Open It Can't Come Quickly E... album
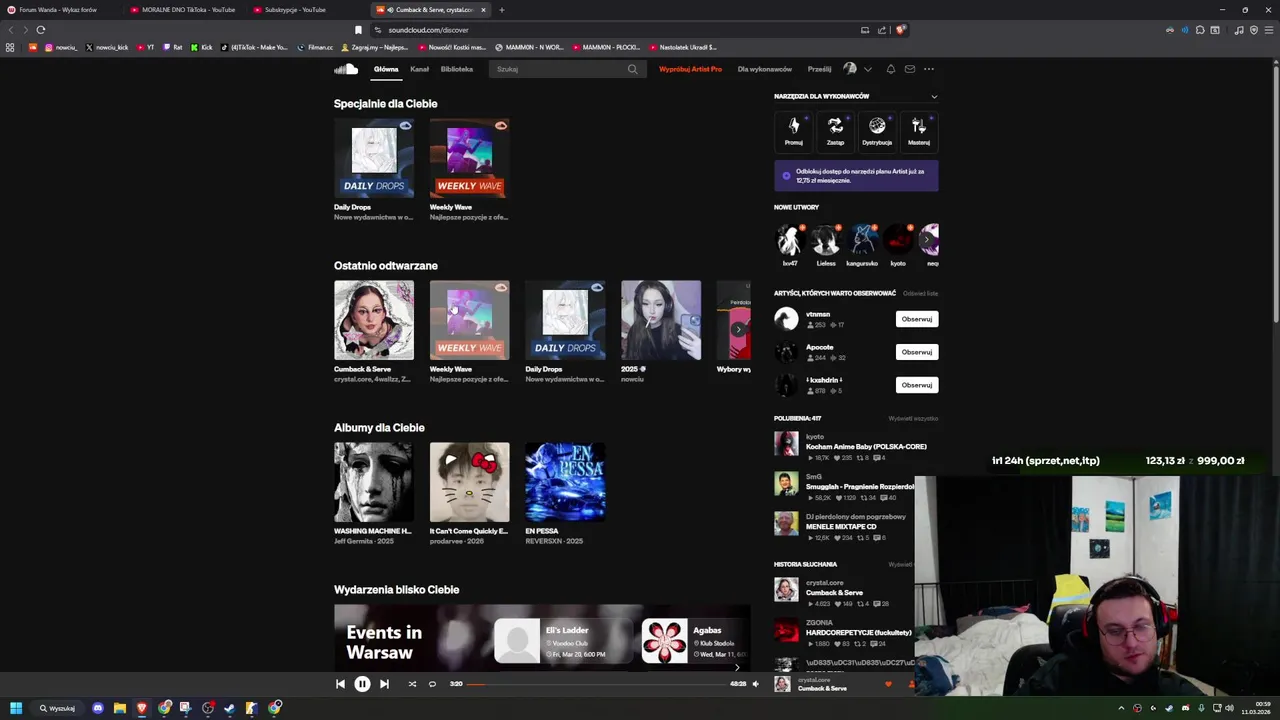 (470, 482)
